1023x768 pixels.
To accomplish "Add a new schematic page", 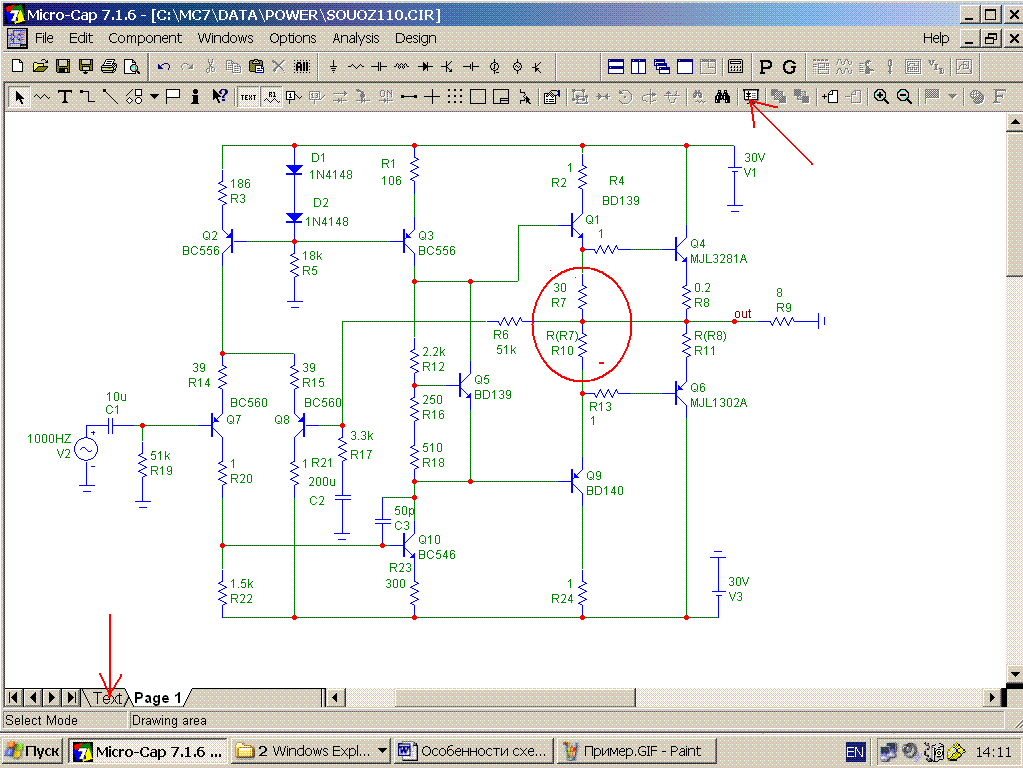I will pyautogui.click(x=830, y=97).
